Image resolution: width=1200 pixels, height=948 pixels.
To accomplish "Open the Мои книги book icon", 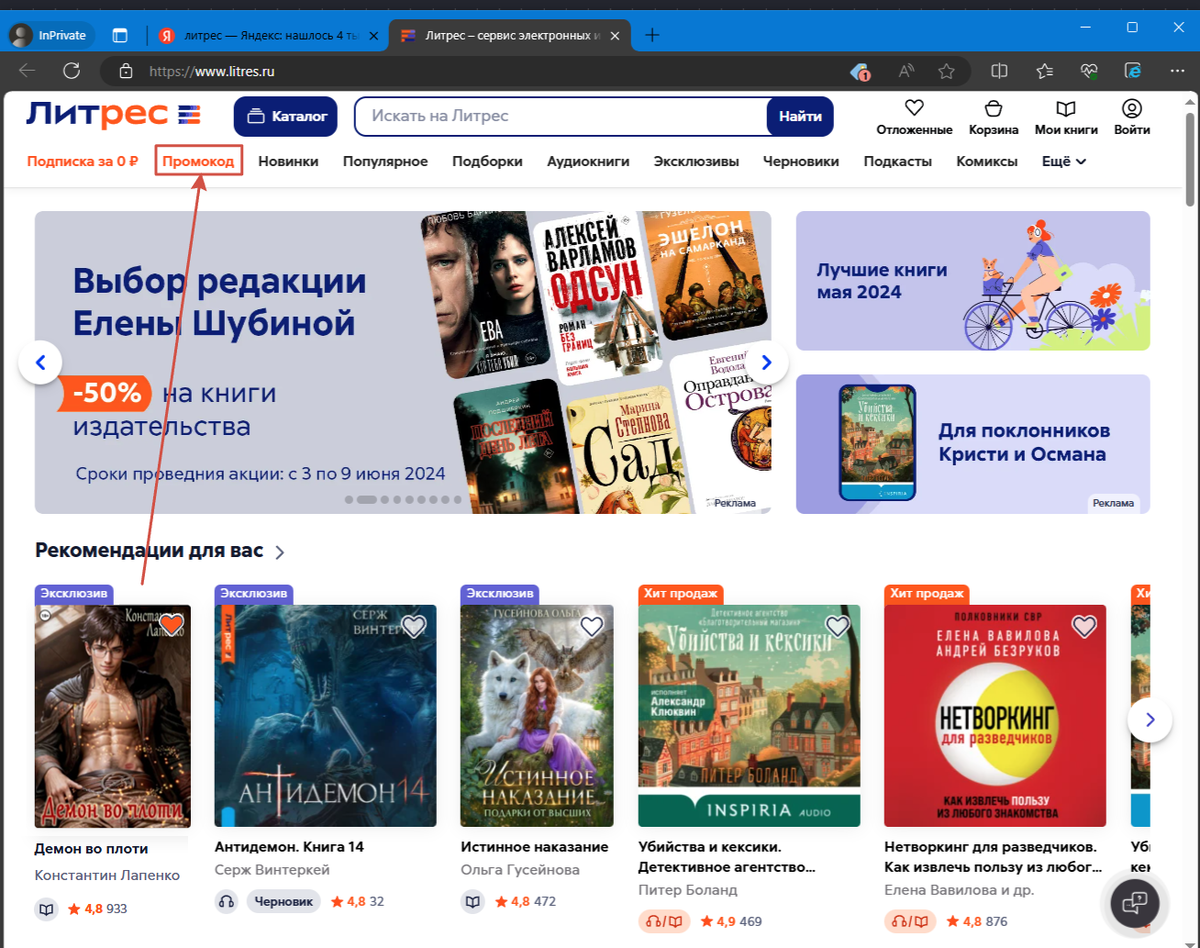I will click(1066, 108).
